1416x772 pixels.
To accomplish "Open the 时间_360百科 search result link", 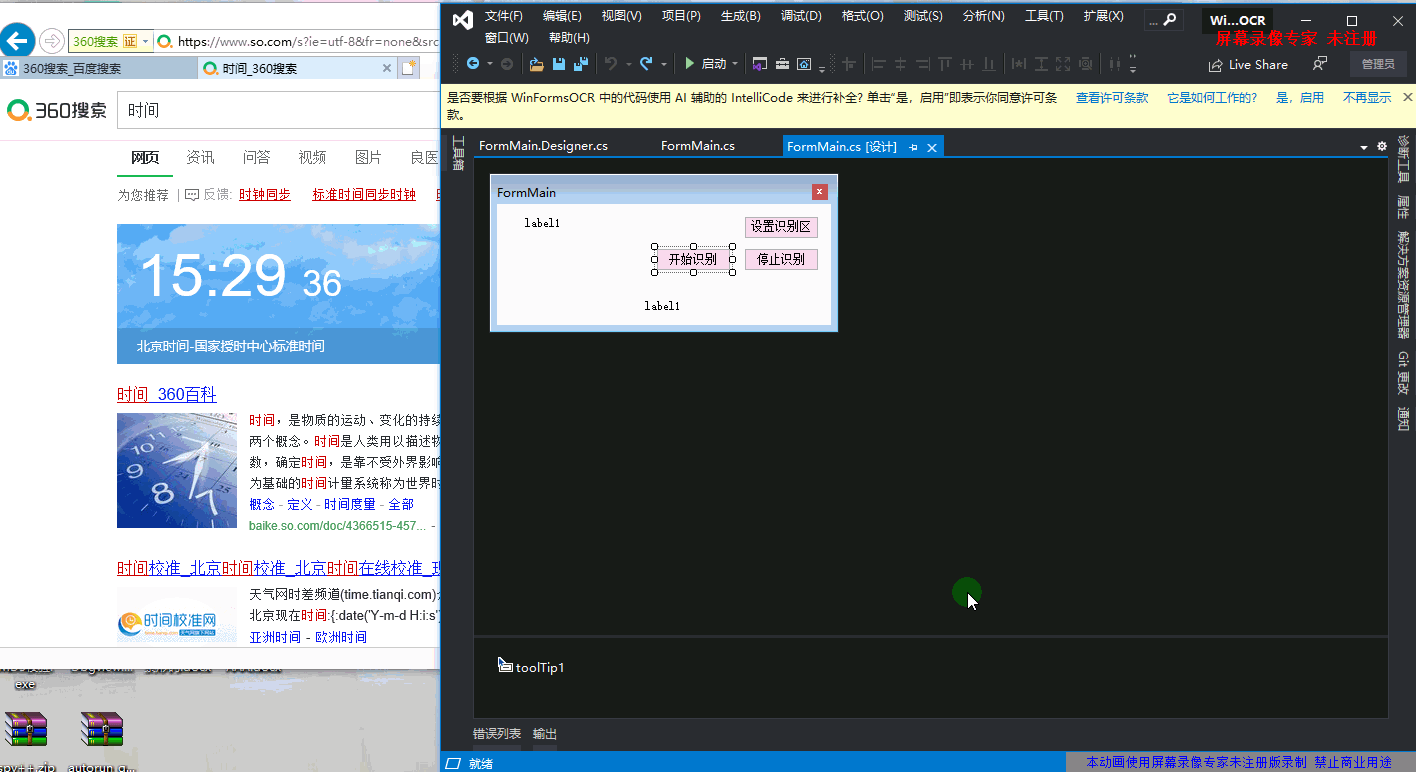I will (167, 394).
